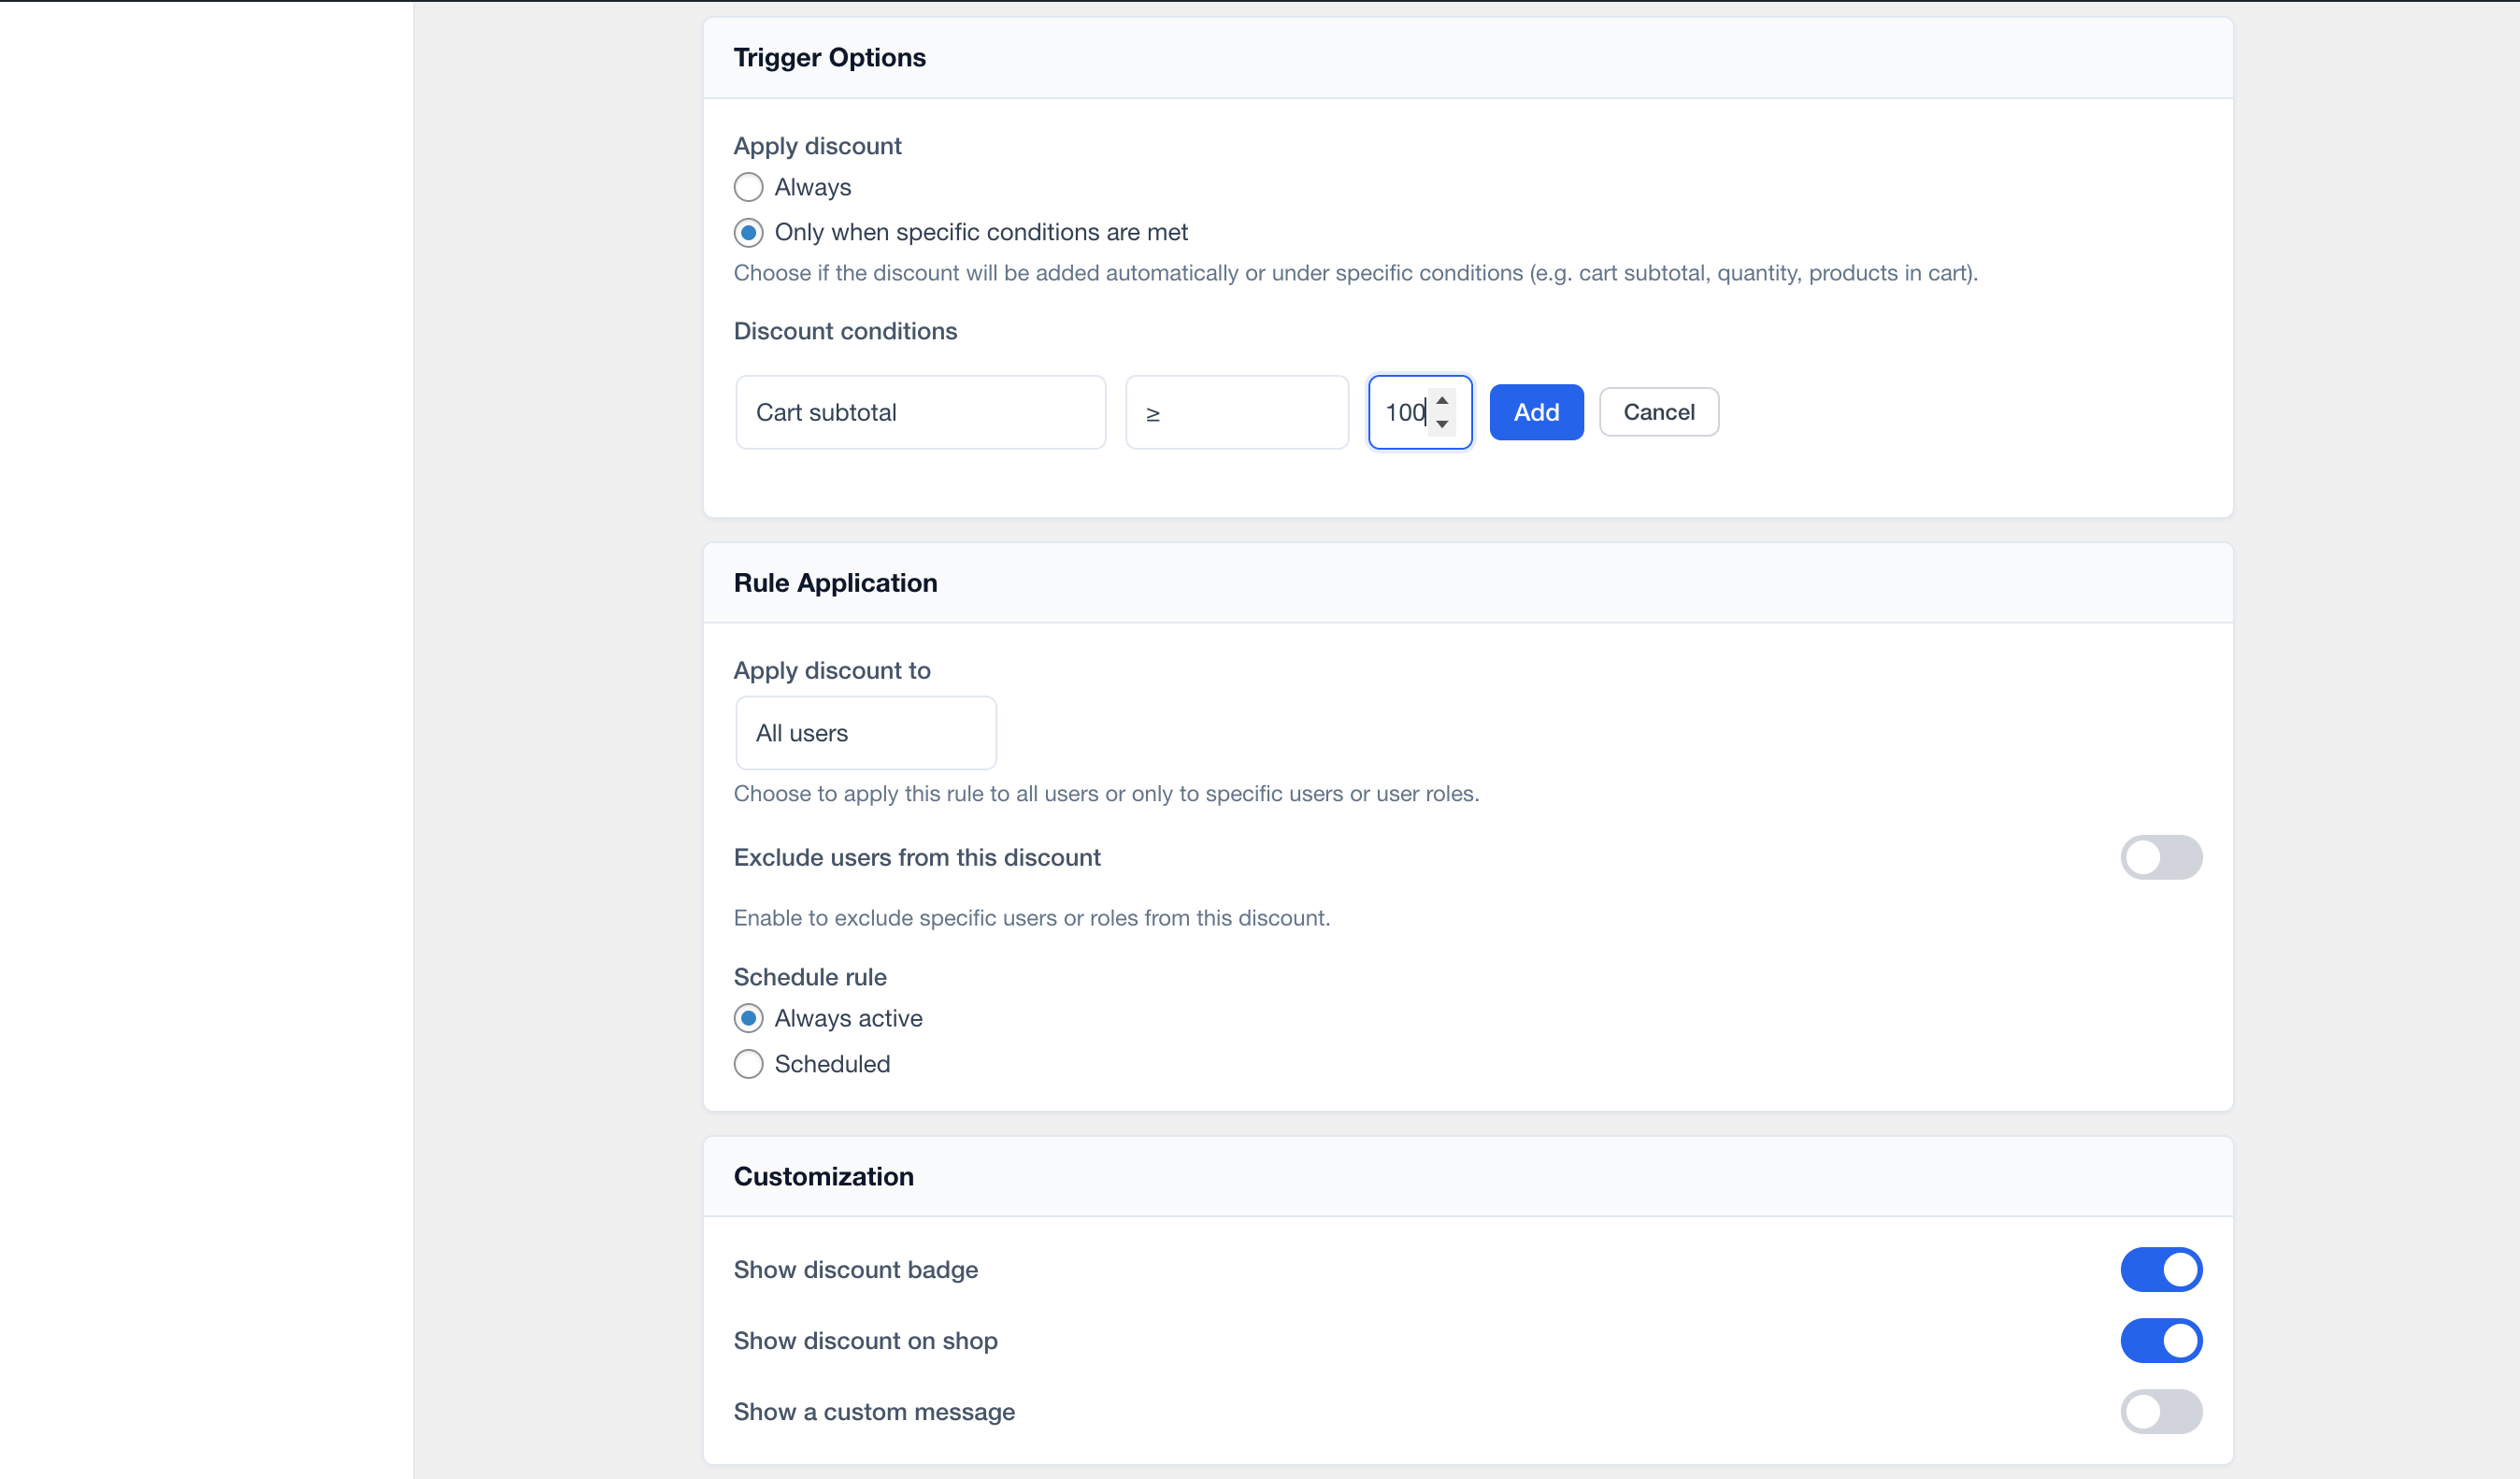Enable Show a custom message

tap(2160, 1411)
